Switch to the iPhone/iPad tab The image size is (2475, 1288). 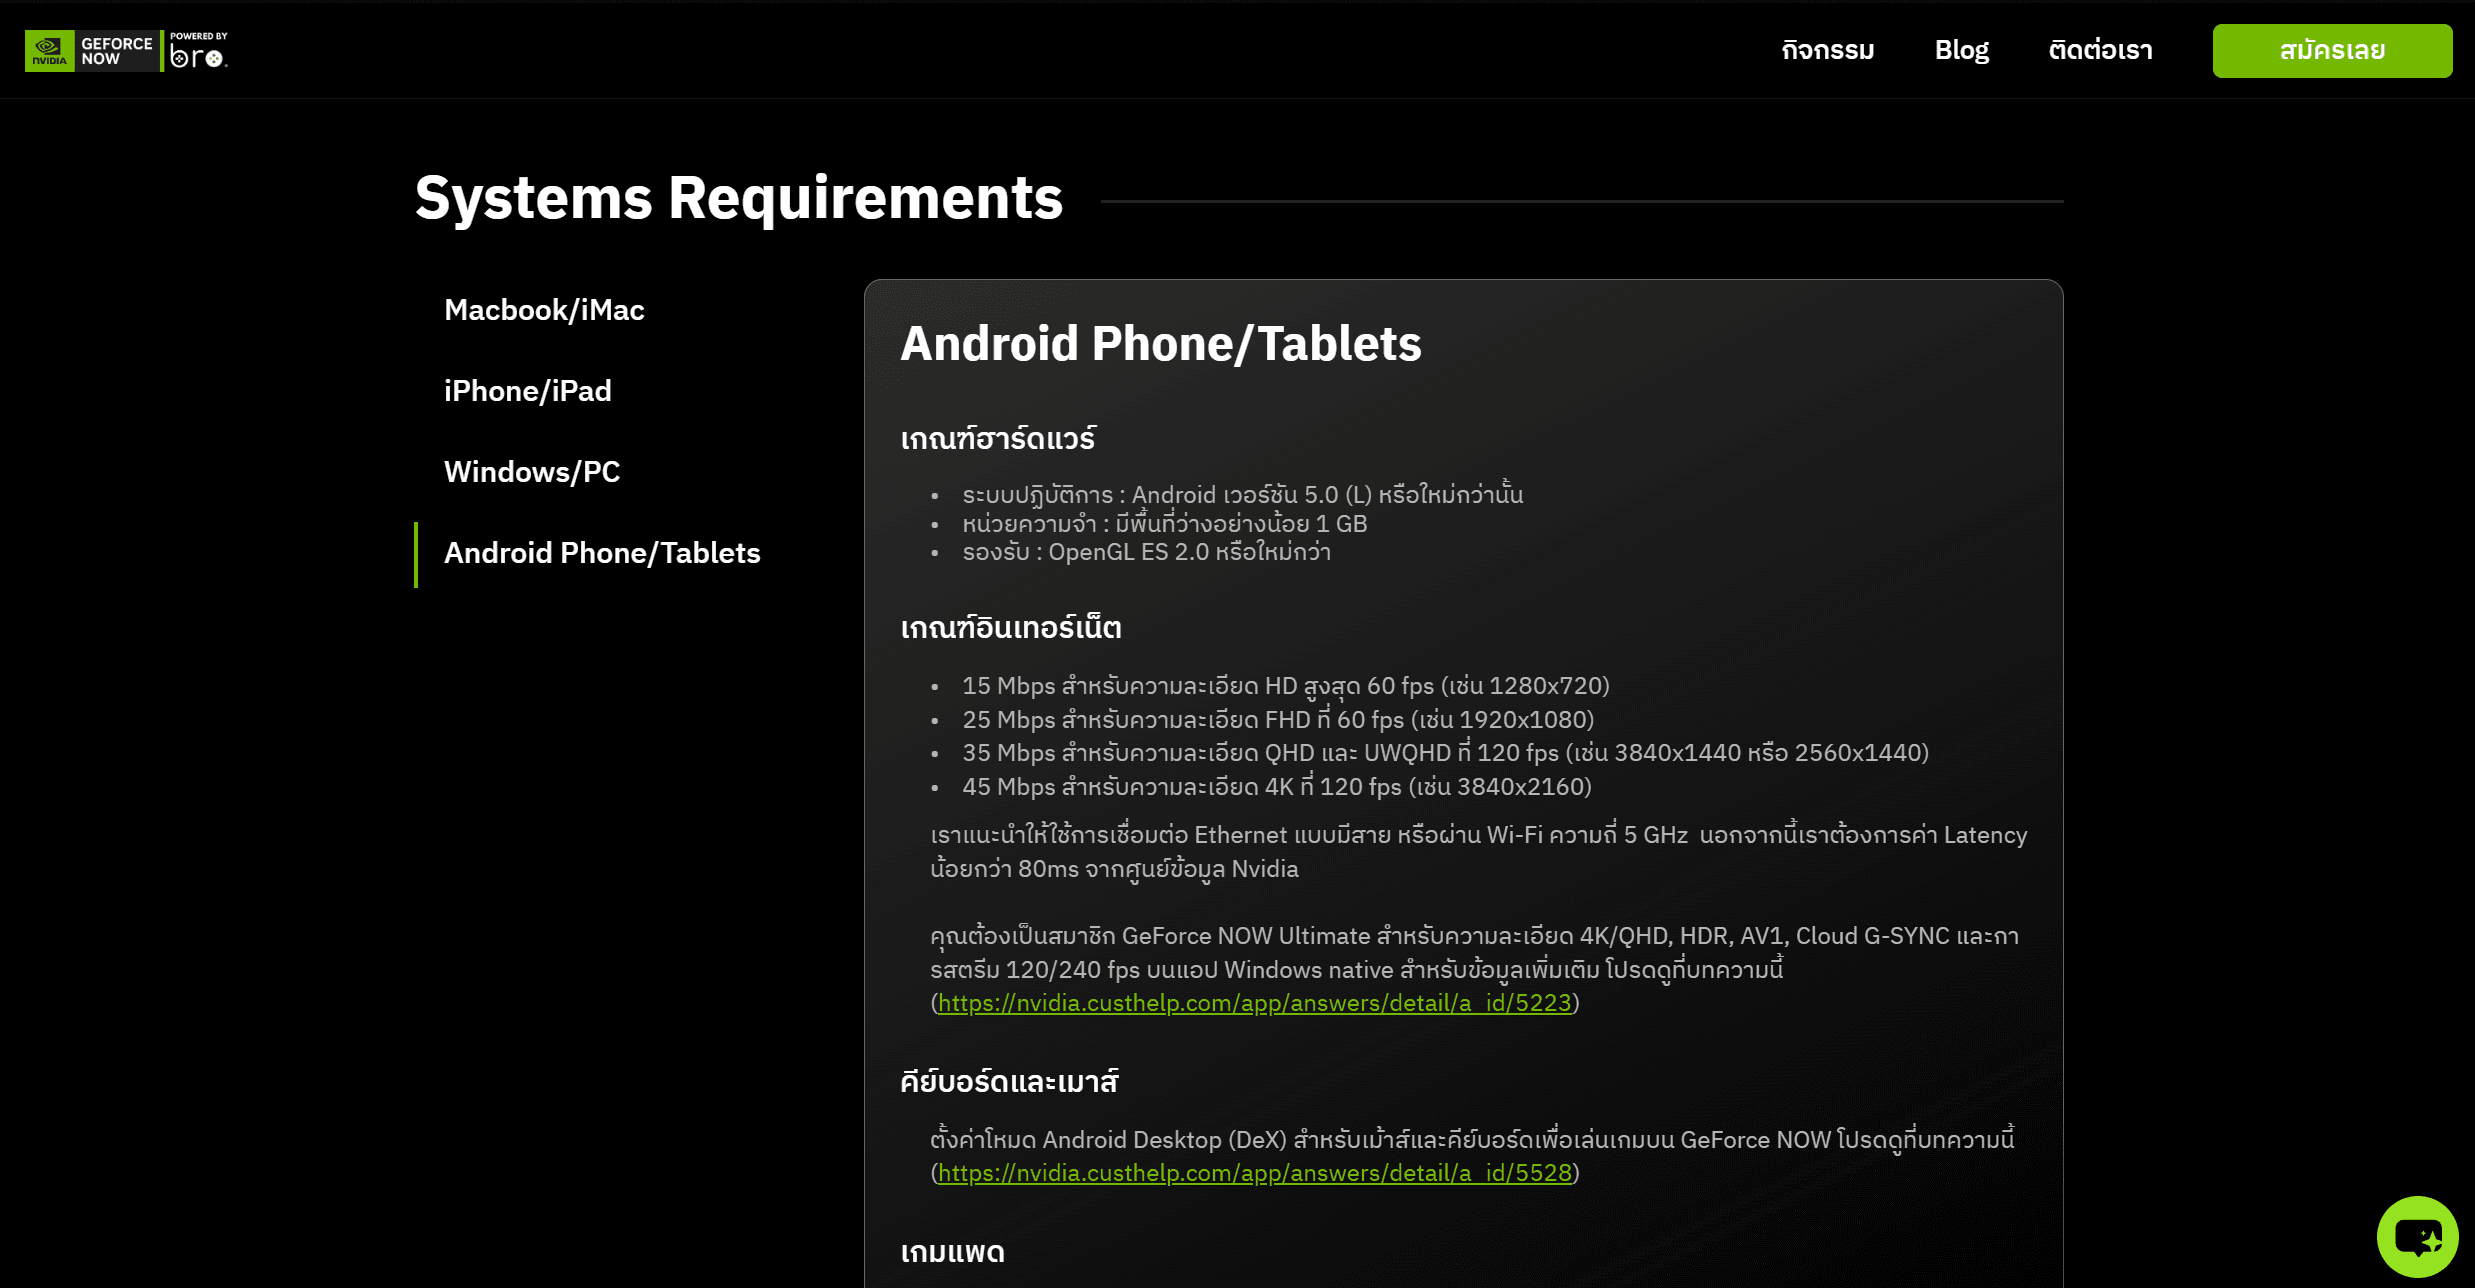(x=527, y=391)
